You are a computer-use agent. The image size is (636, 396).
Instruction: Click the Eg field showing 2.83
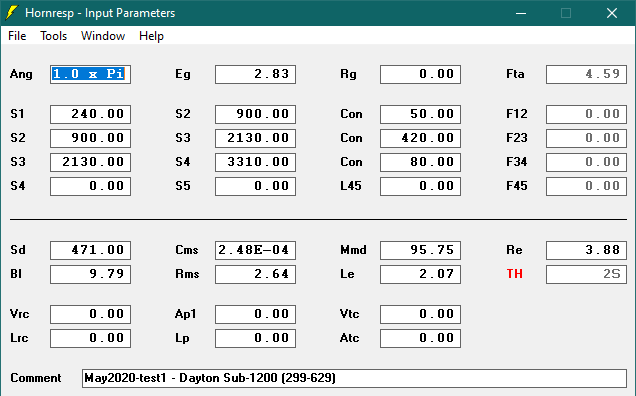[x=256, y=74]
